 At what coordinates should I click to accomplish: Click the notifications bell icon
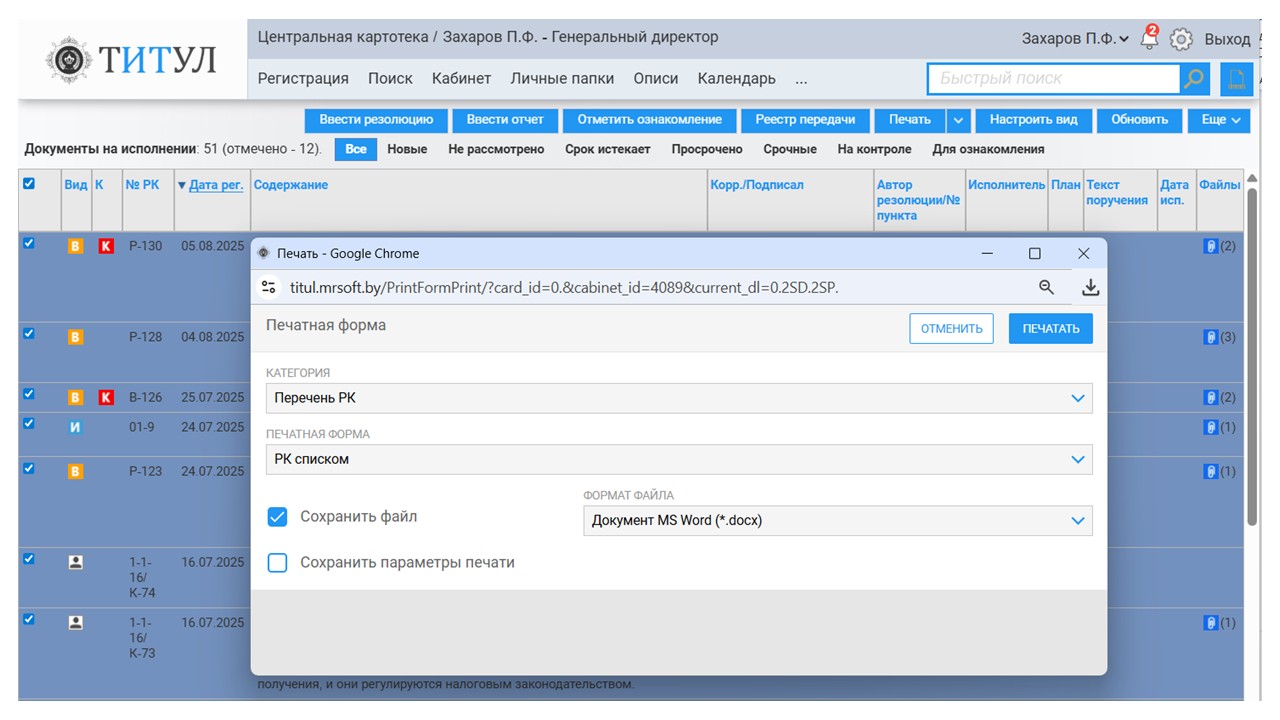pos(1149,38)
